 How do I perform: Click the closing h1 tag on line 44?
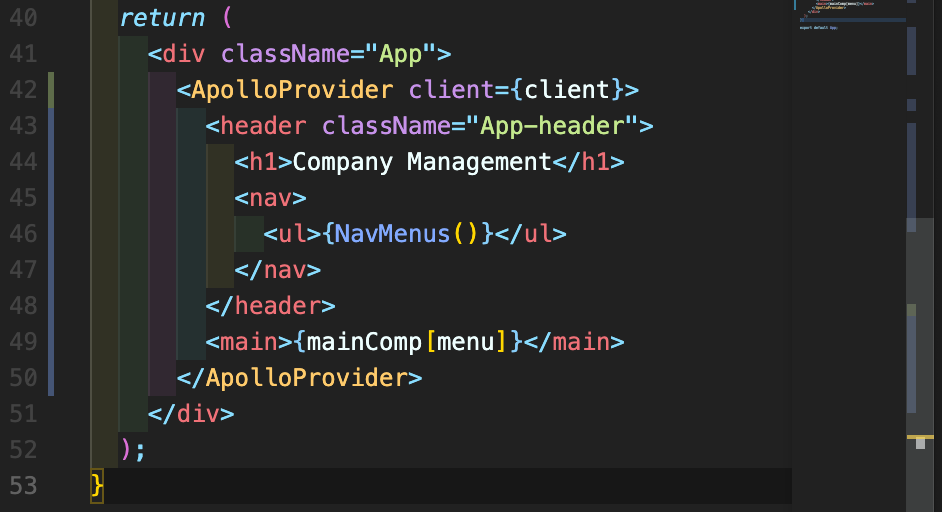click(x=589, y=162)
